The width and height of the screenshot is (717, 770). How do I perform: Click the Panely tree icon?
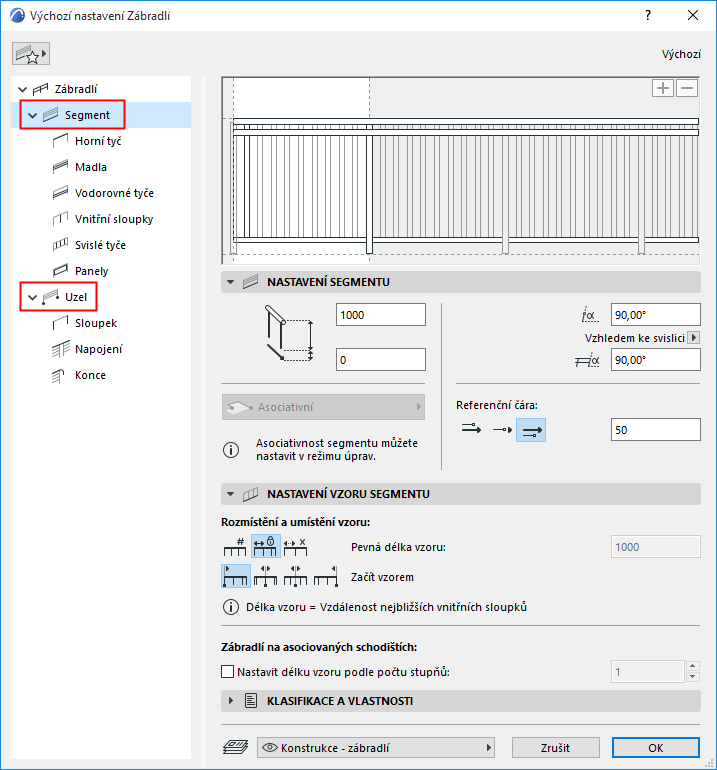pos(60,271)
